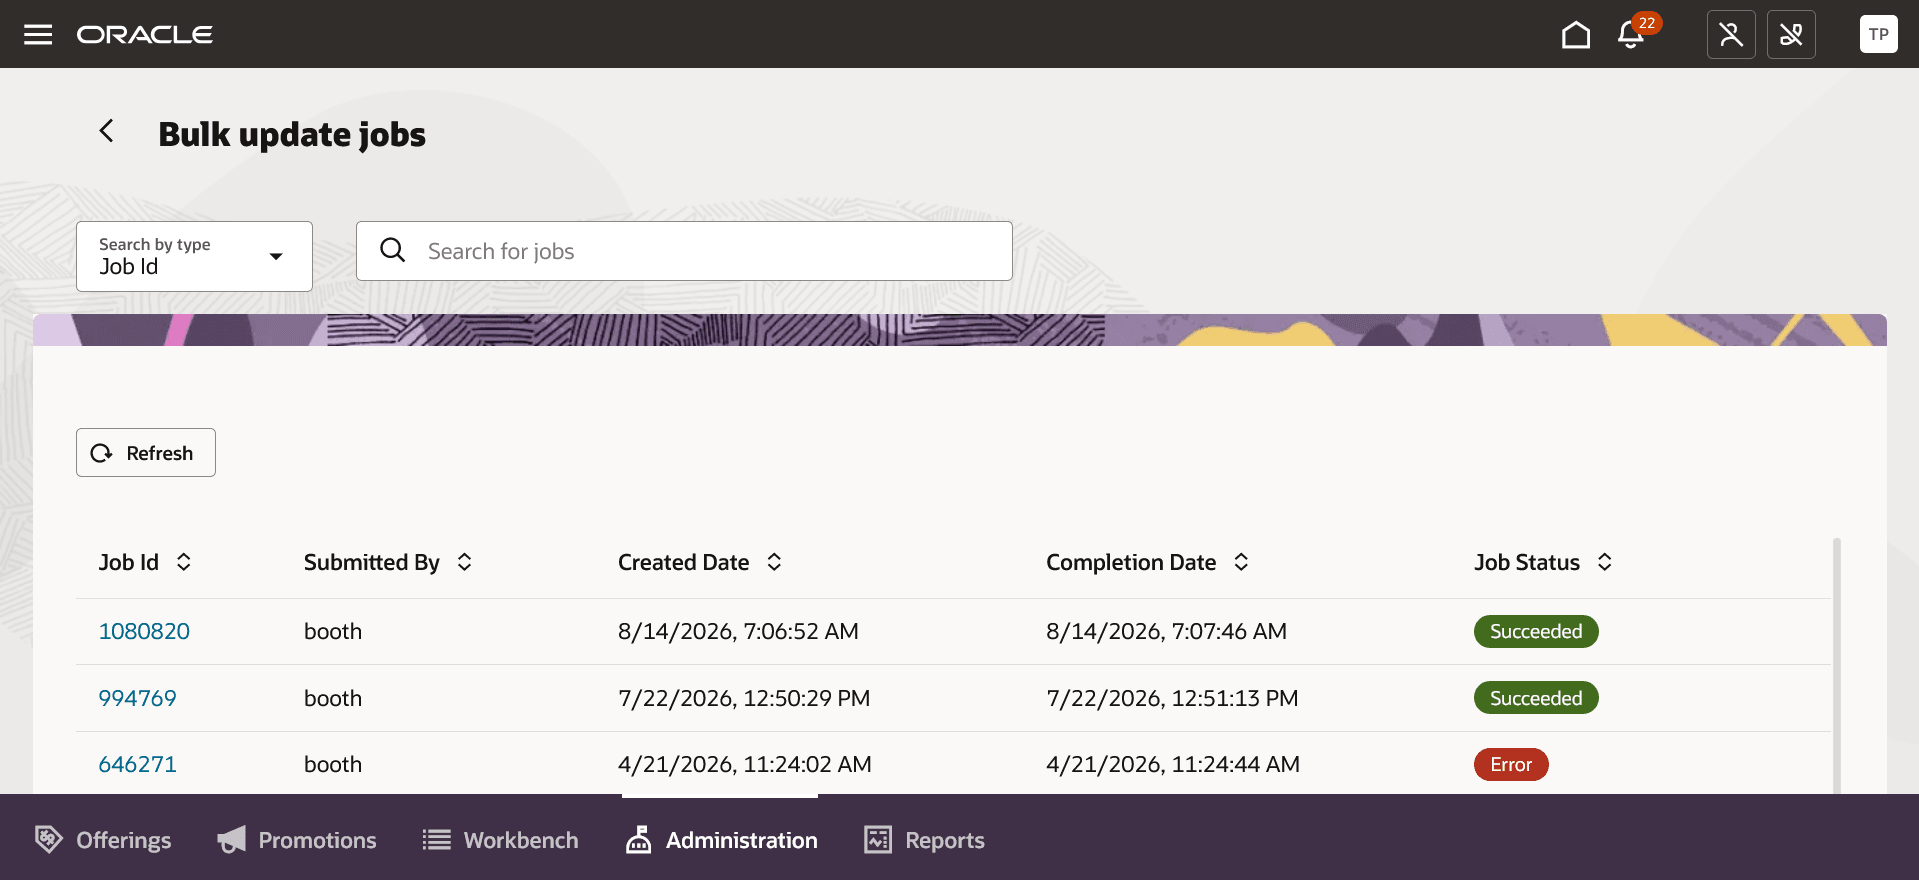Sort table by Submitted By column
This screenshot has height=880, width=1919.
[465, 562]
